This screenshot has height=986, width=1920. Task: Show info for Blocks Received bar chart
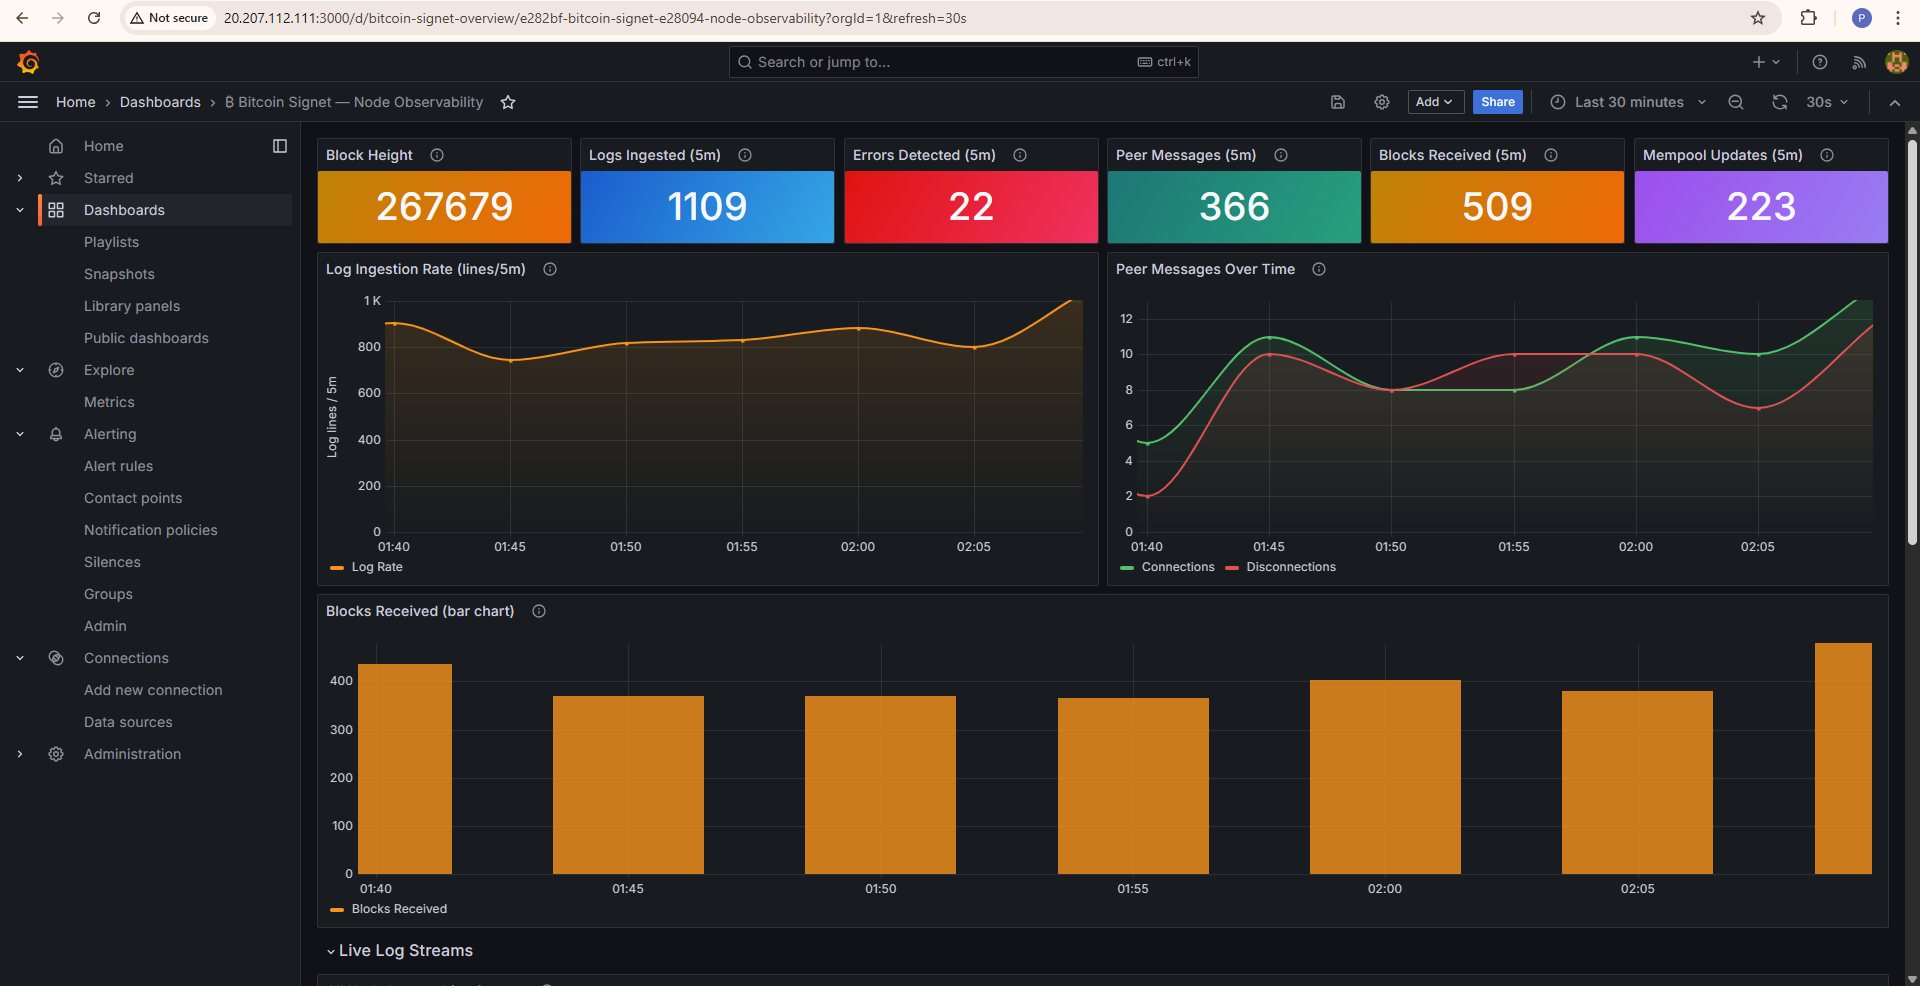click(x=539, y=611)
